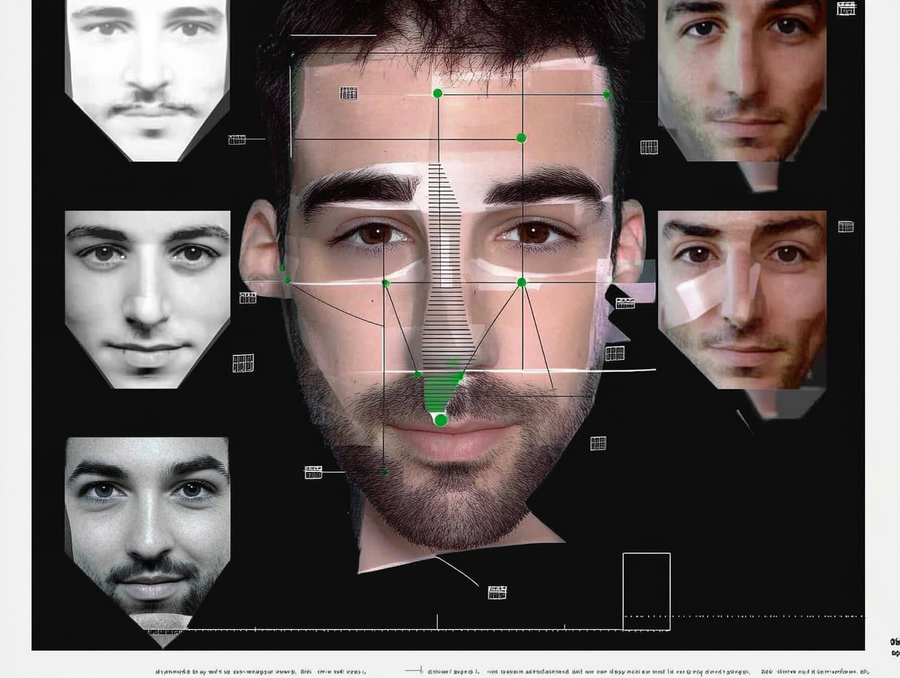
Task: Click the large green landmark dot on upper lip
Action: 440,420
